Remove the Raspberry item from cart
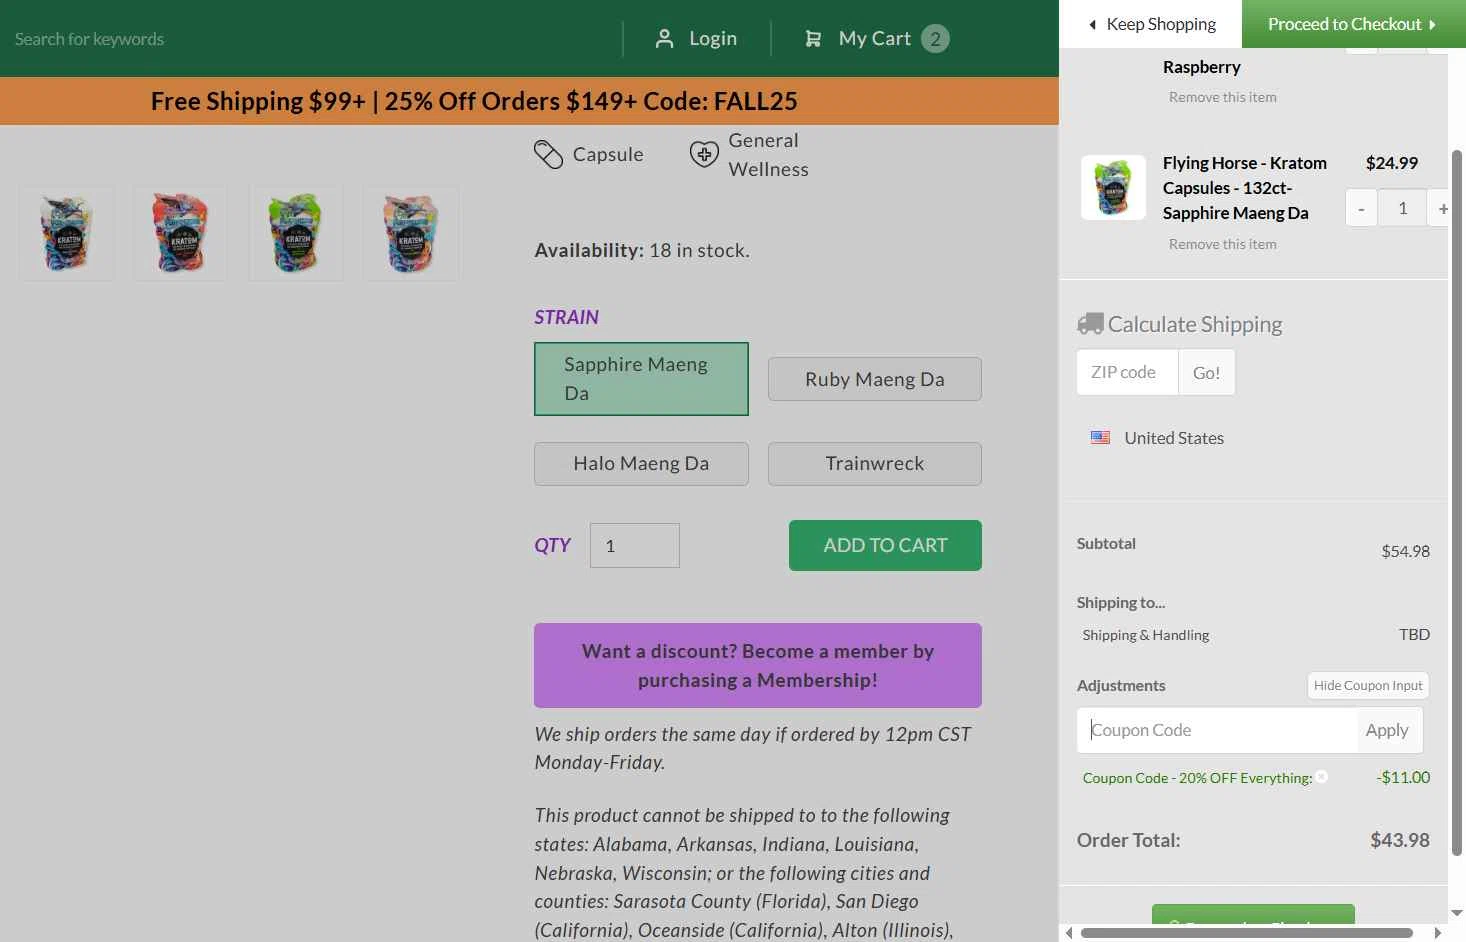The image size is (1466, 942). tap(1222, 97)
